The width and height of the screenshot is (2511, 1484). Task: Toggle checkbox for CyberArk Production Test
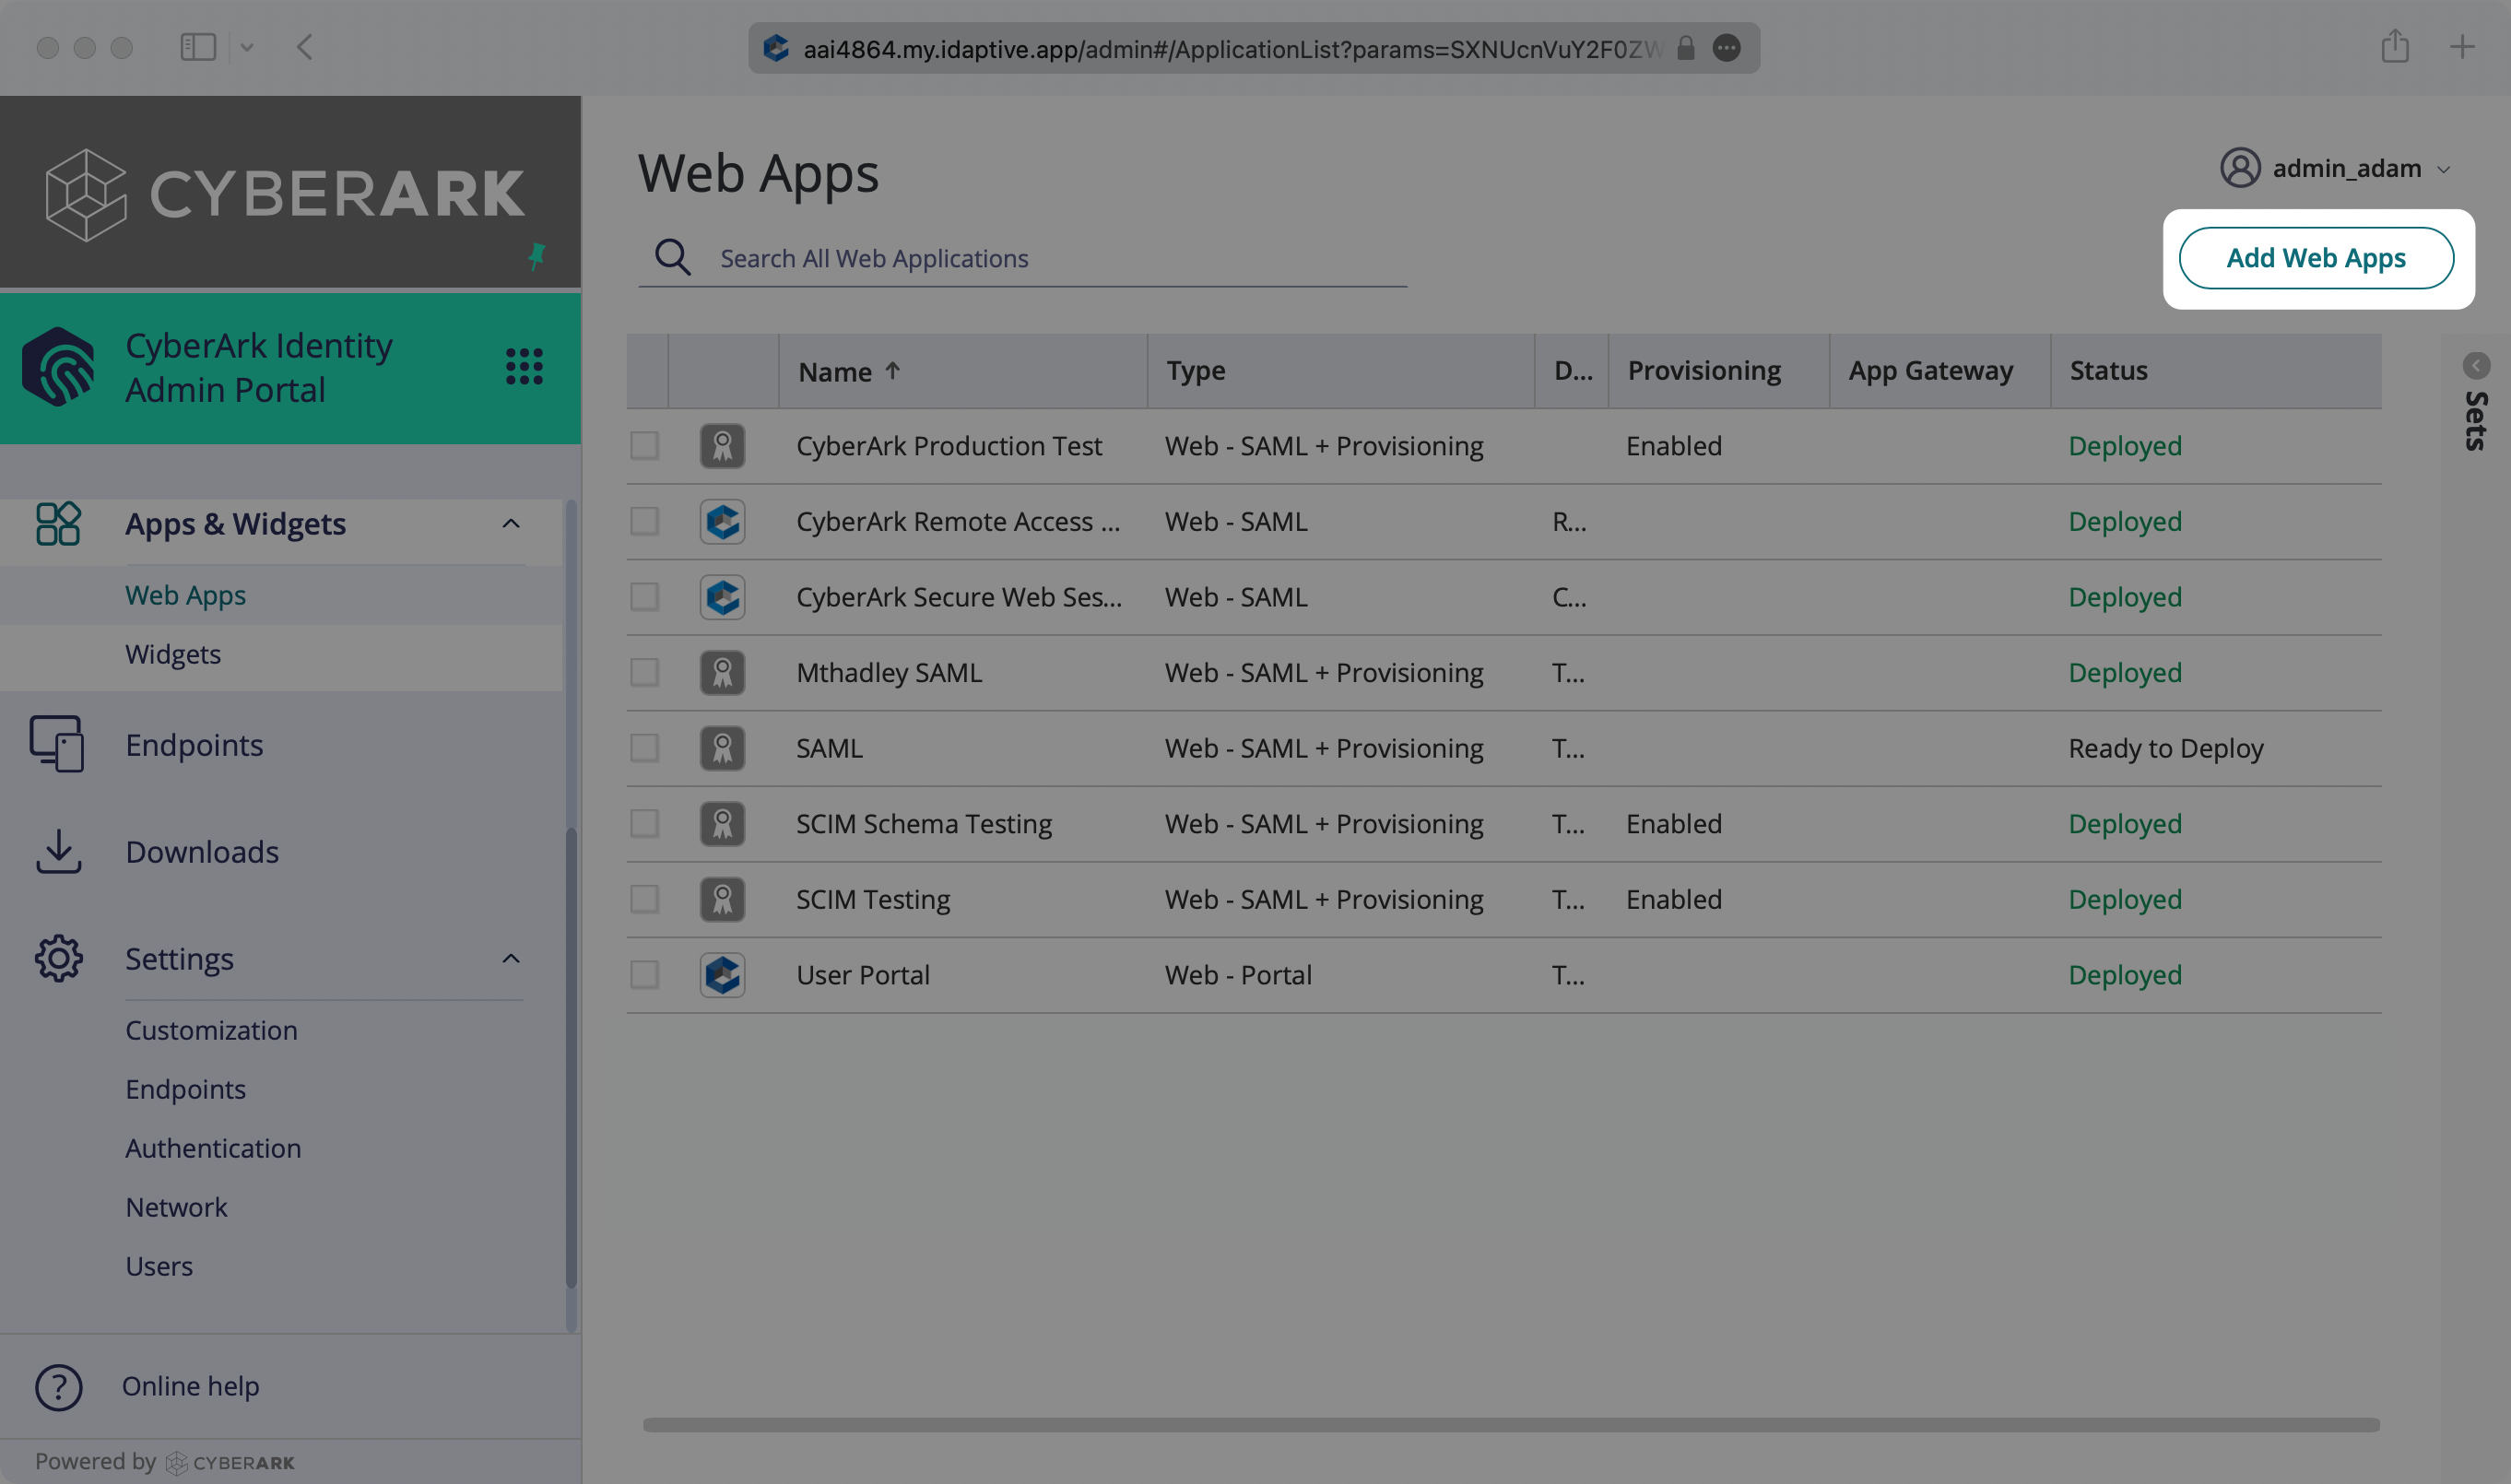[646, 445]
